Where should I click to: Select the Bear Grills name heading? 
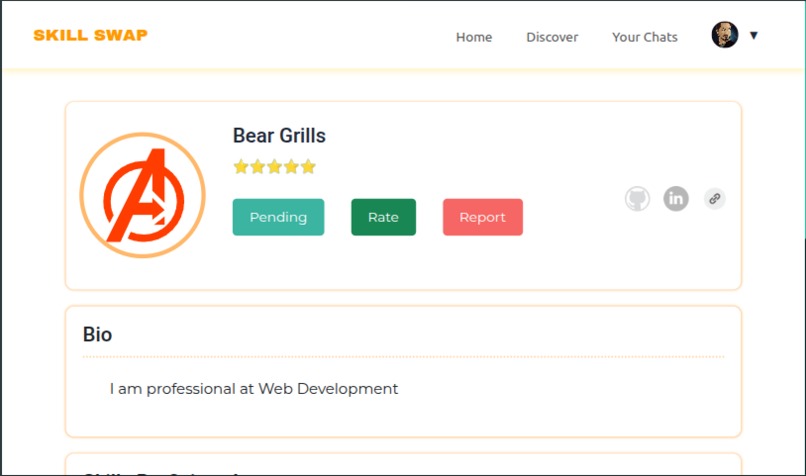click(279, 136)
